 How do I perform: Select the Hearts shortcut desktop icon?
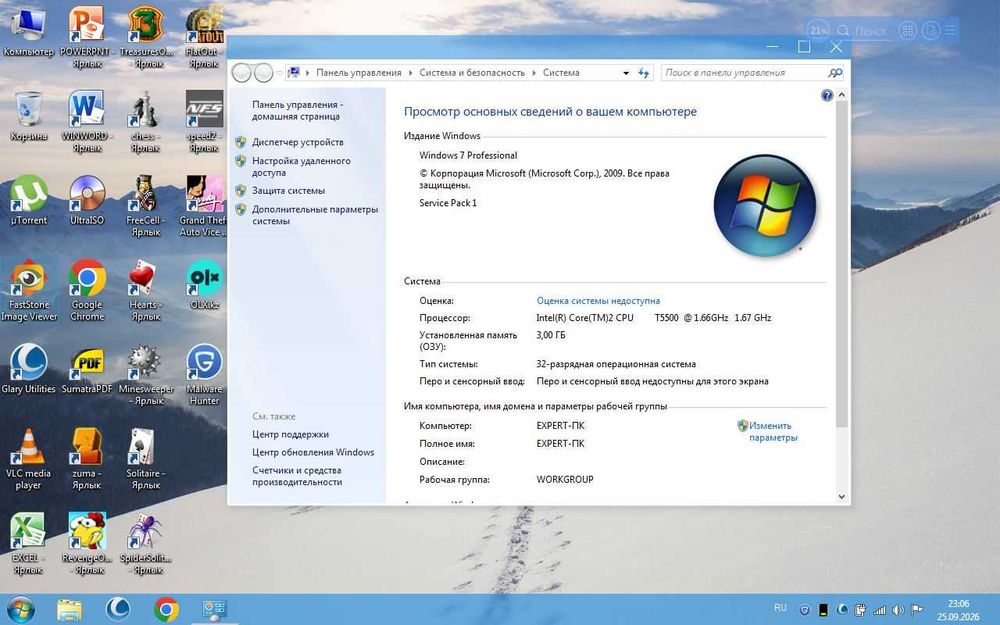tap(145, 290)
